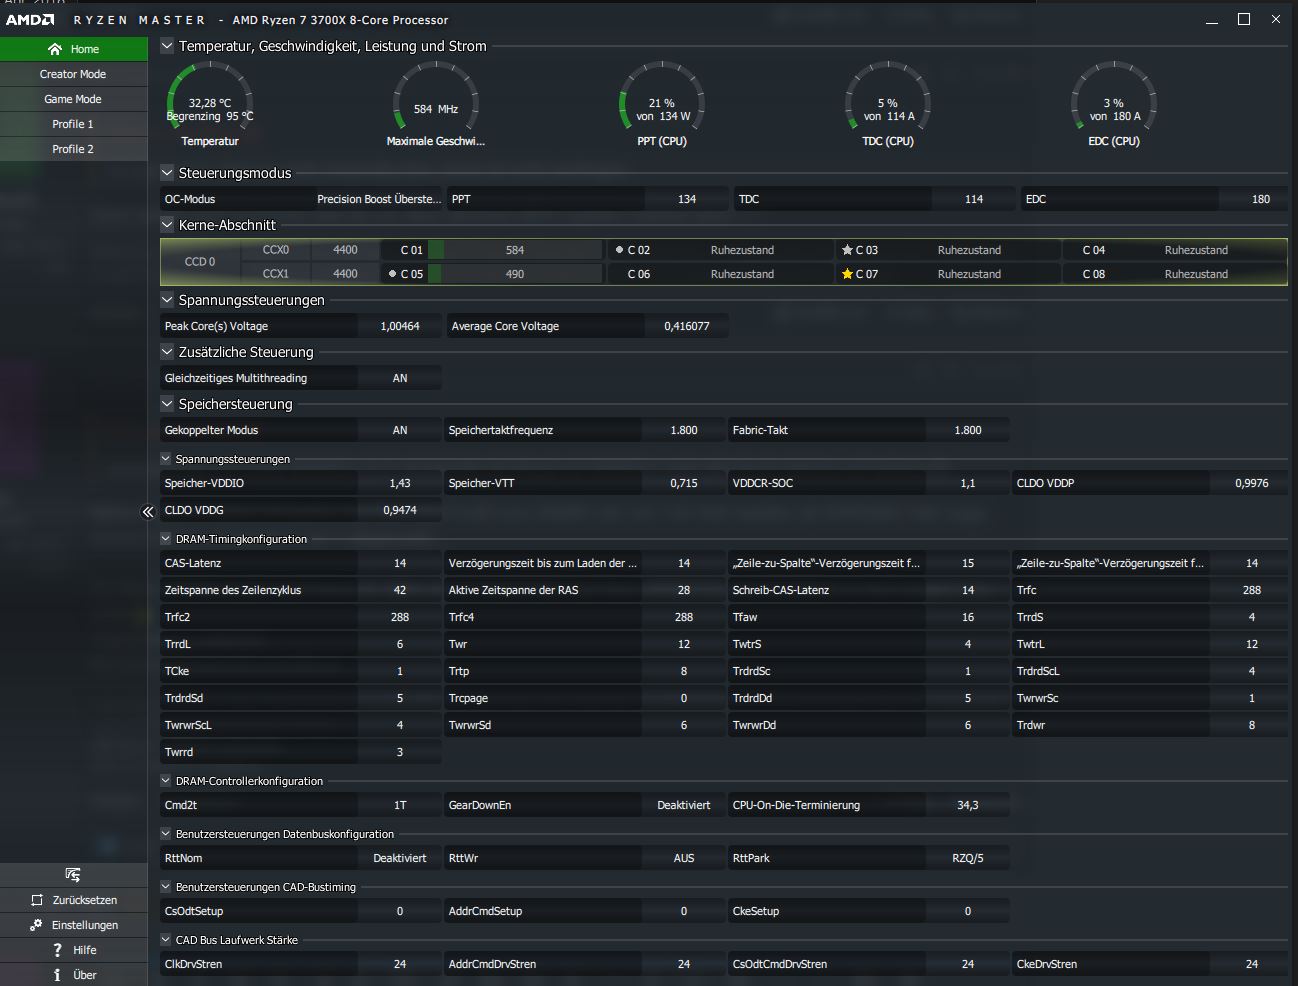Viewport: 1298px width, 986px height.
Task: Click the dot indicator next to C 05
Action: click(x=392, y=273)
